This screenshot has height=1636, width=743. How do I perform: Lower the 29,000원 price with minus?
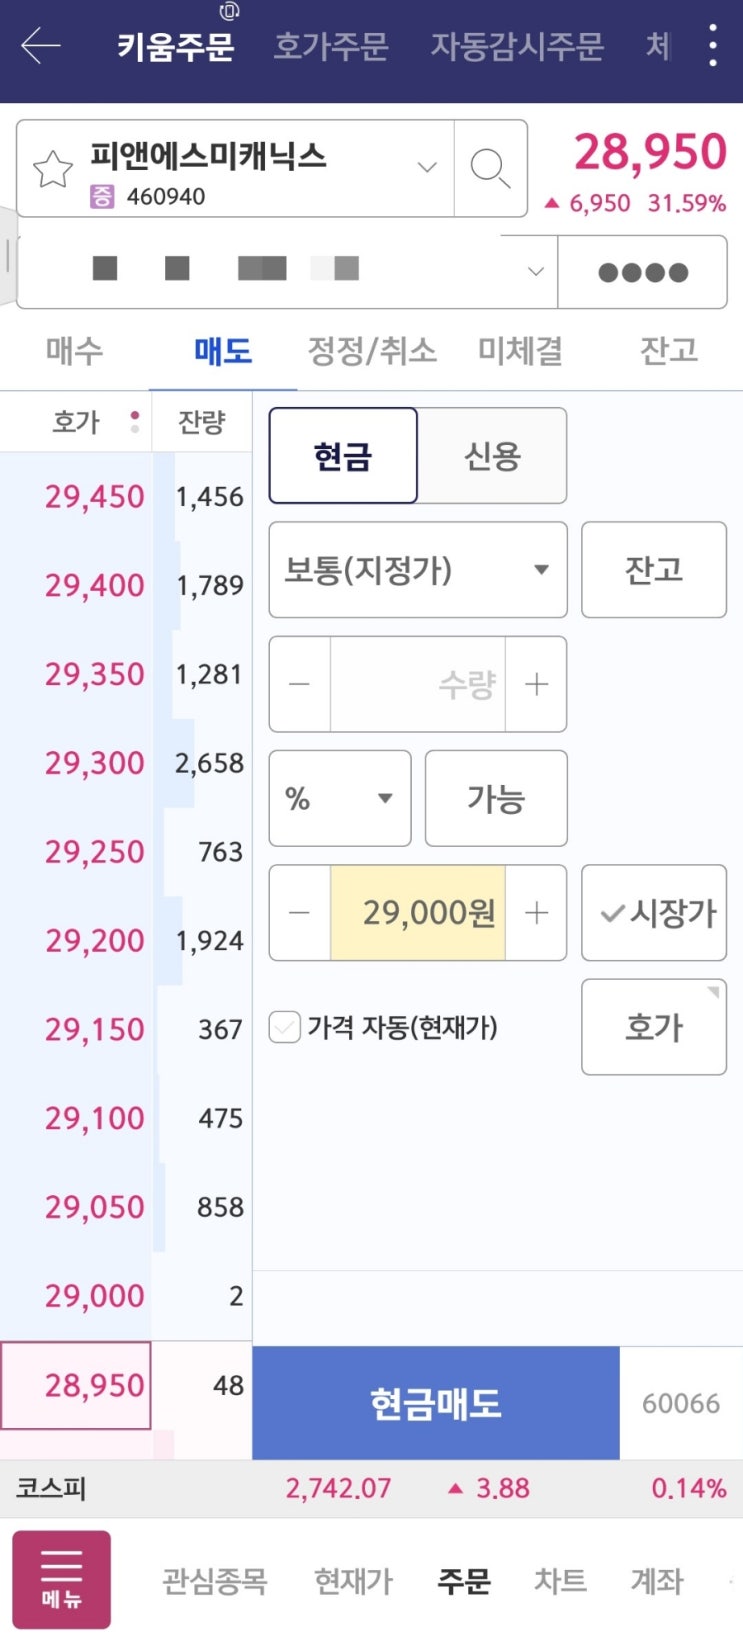pos(299,913)
